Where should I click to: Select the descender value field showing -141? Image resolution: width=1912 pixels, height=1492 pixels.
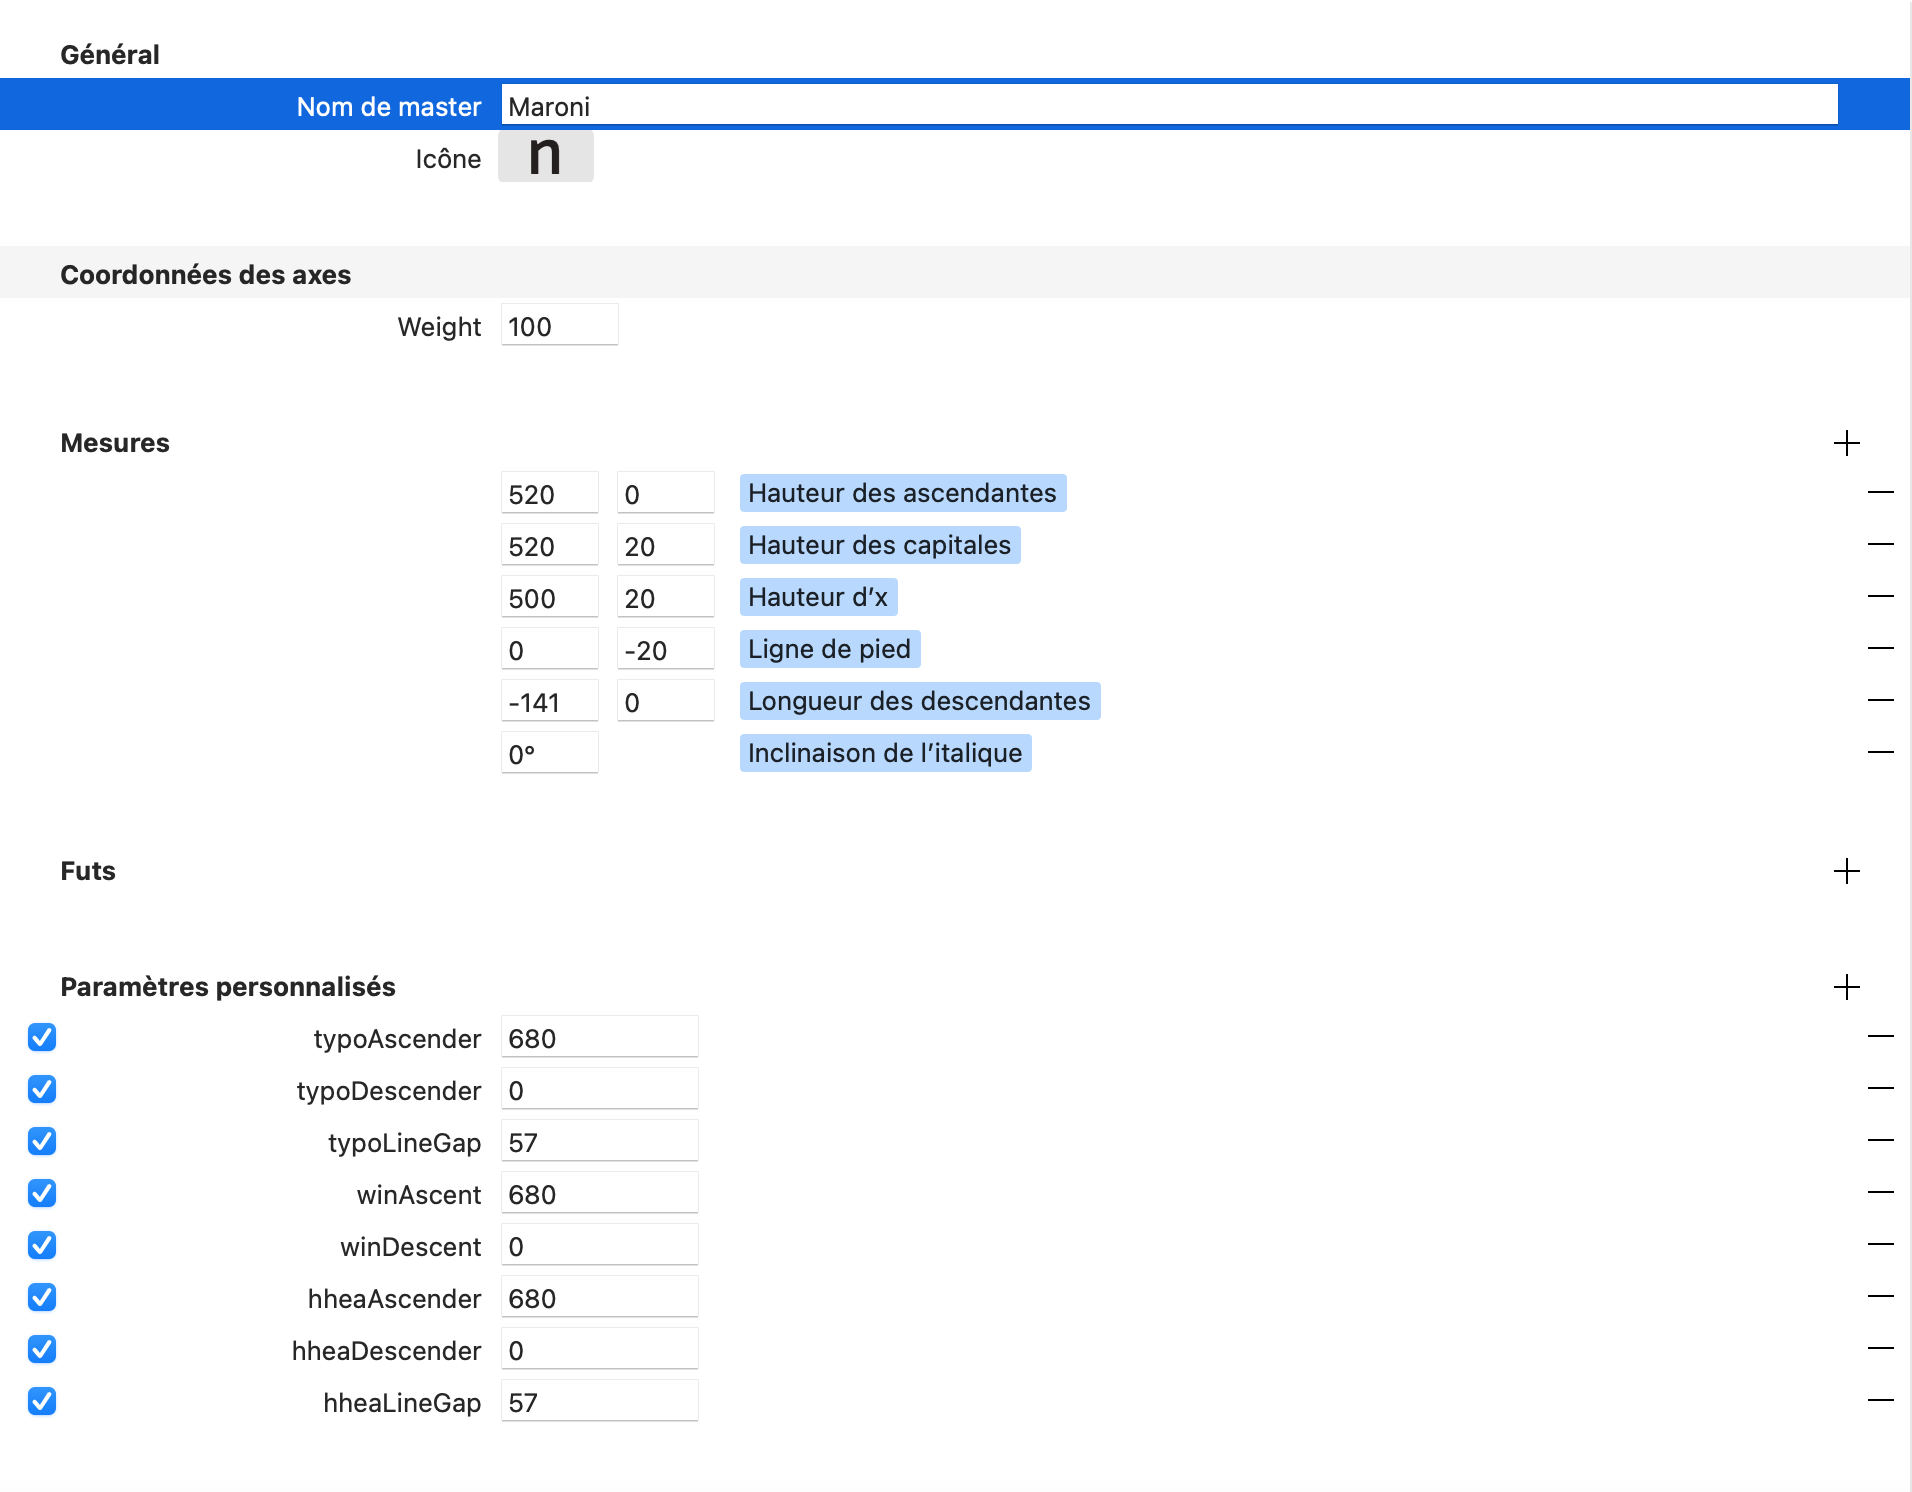[549, 702]
